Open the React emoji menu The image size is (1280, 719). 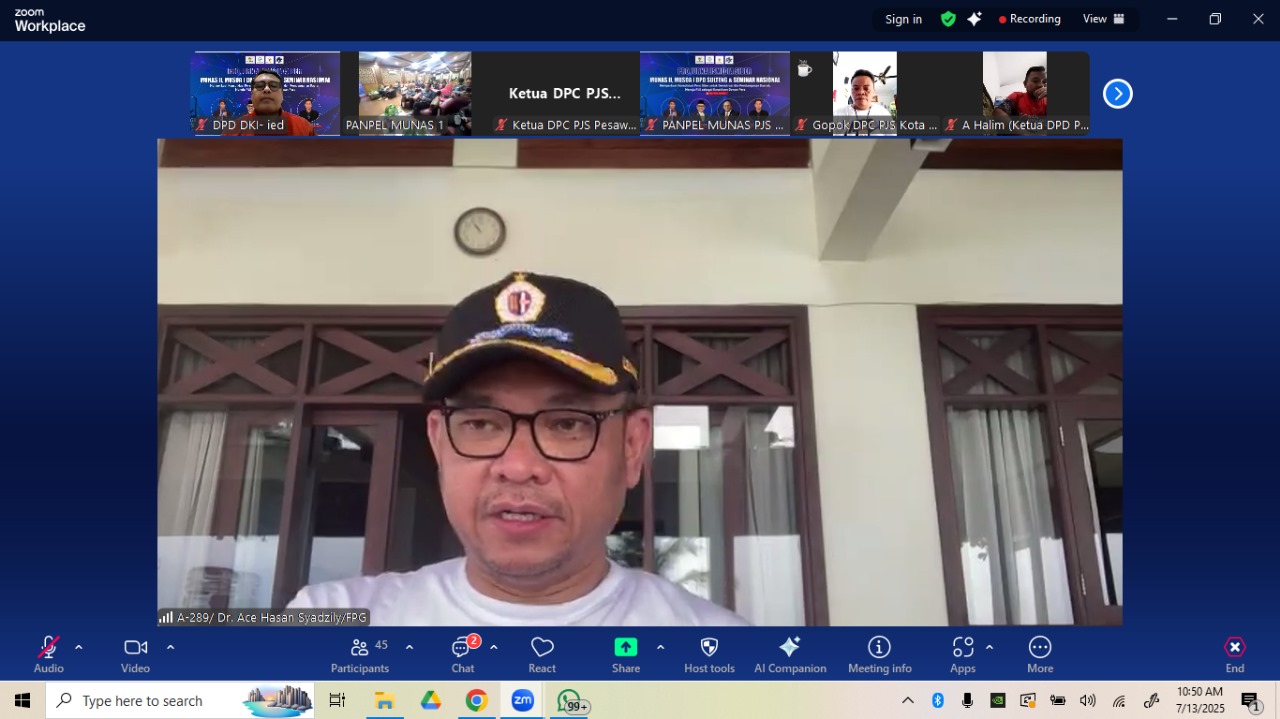(542, 654)
